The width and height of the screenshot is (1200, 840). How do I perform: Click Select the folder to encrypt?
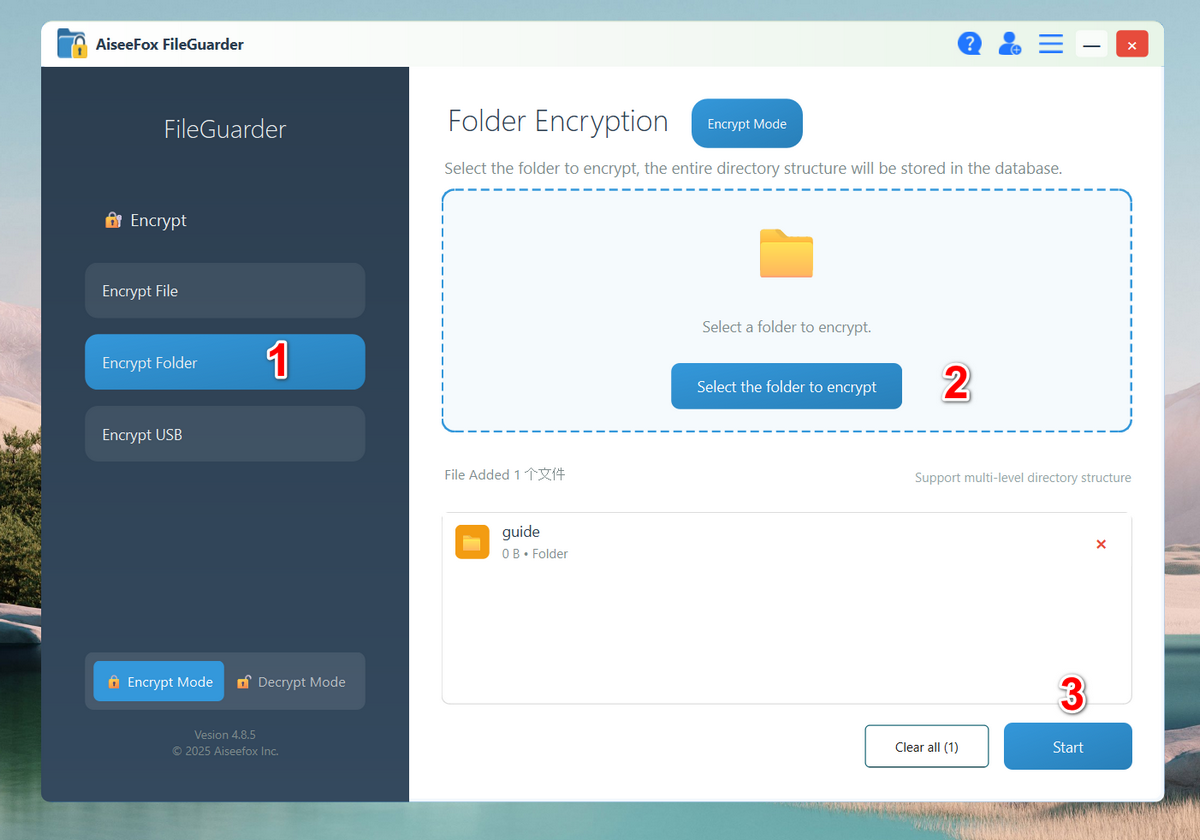pyautogui.click(x=786, y=386)
